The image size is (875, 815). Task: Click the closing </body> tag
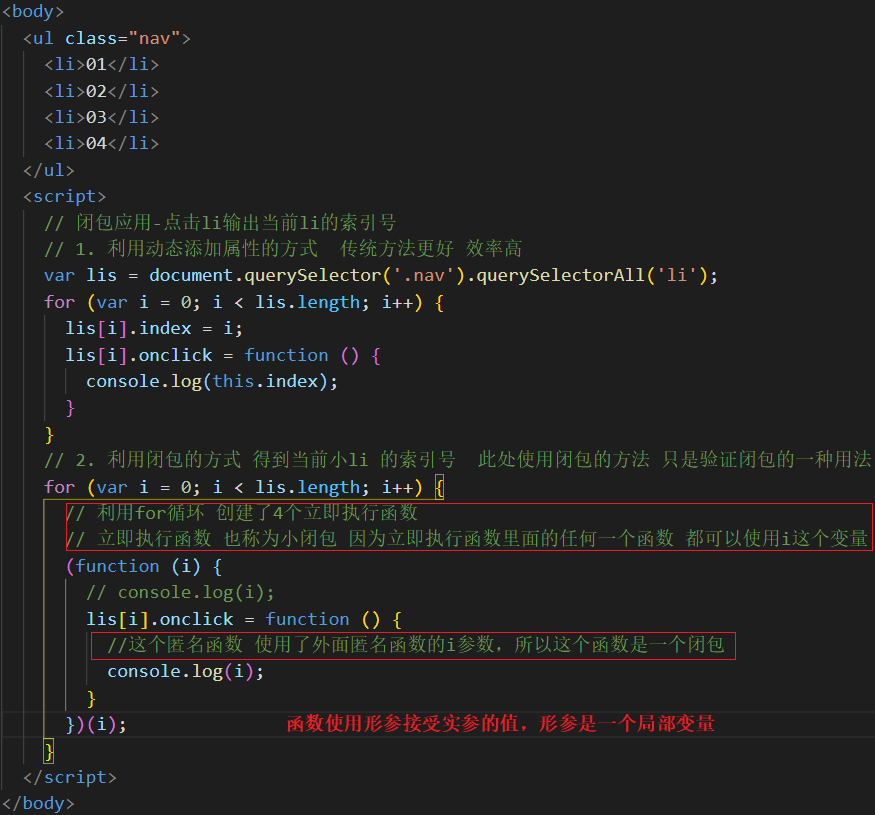click(x=38, y=804)
